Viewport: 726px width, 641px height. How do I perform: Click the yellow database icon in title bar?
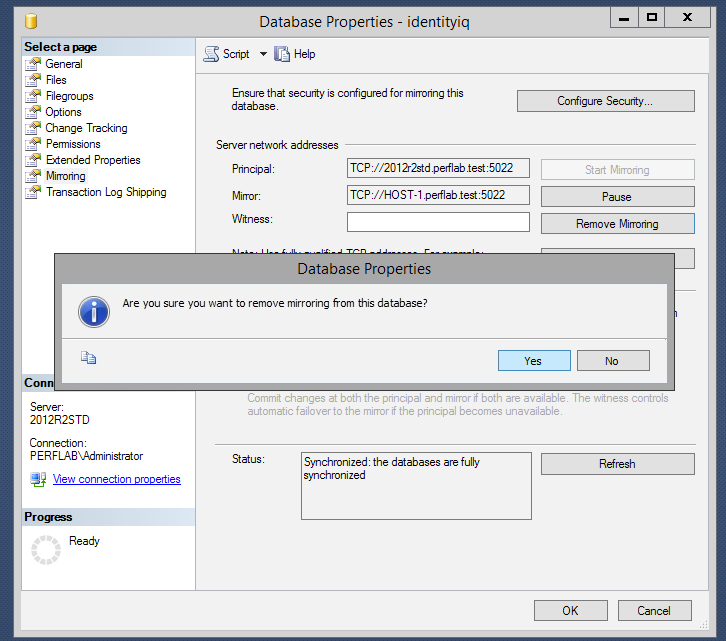(x=31, y=21)
